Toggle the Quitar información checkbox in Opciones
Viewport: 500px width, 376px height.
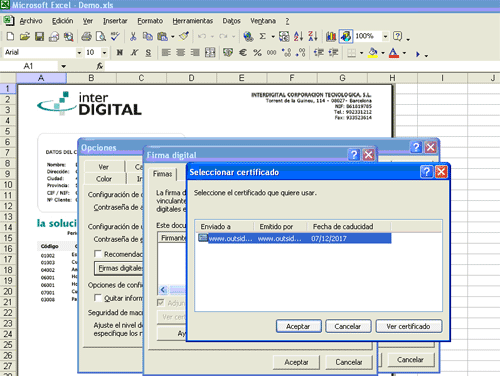[x=98, y=297]
